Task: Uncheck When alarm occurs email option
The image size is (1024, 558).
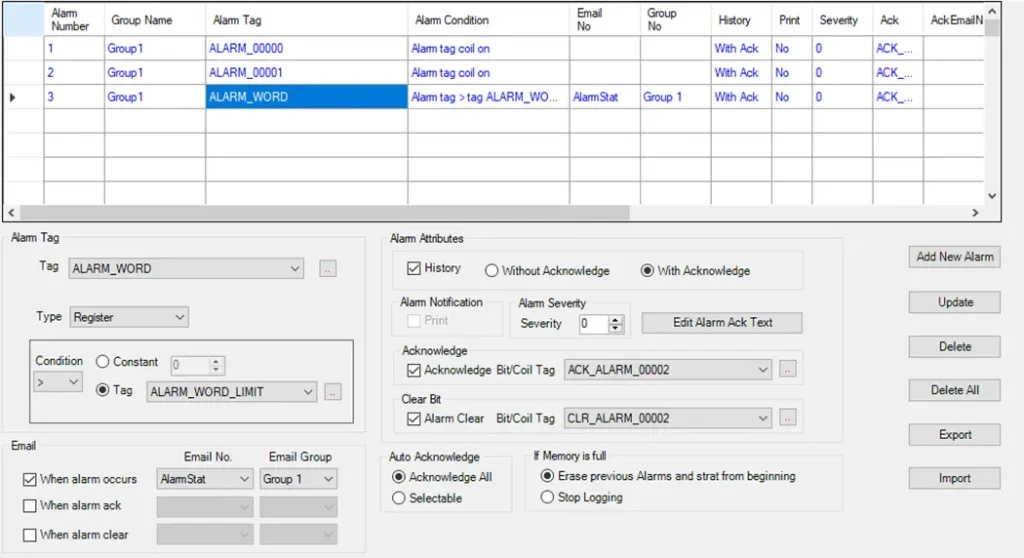Action: click(x=29, y=480)
